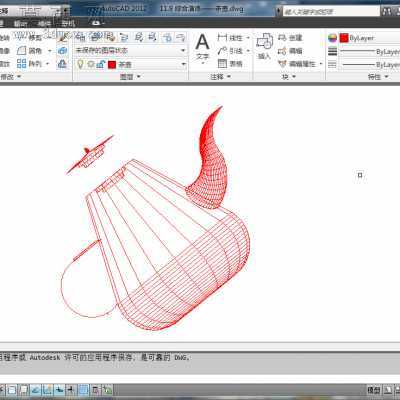Open the 联机 ribbon tab
The image size is (400, 400).
68,23
